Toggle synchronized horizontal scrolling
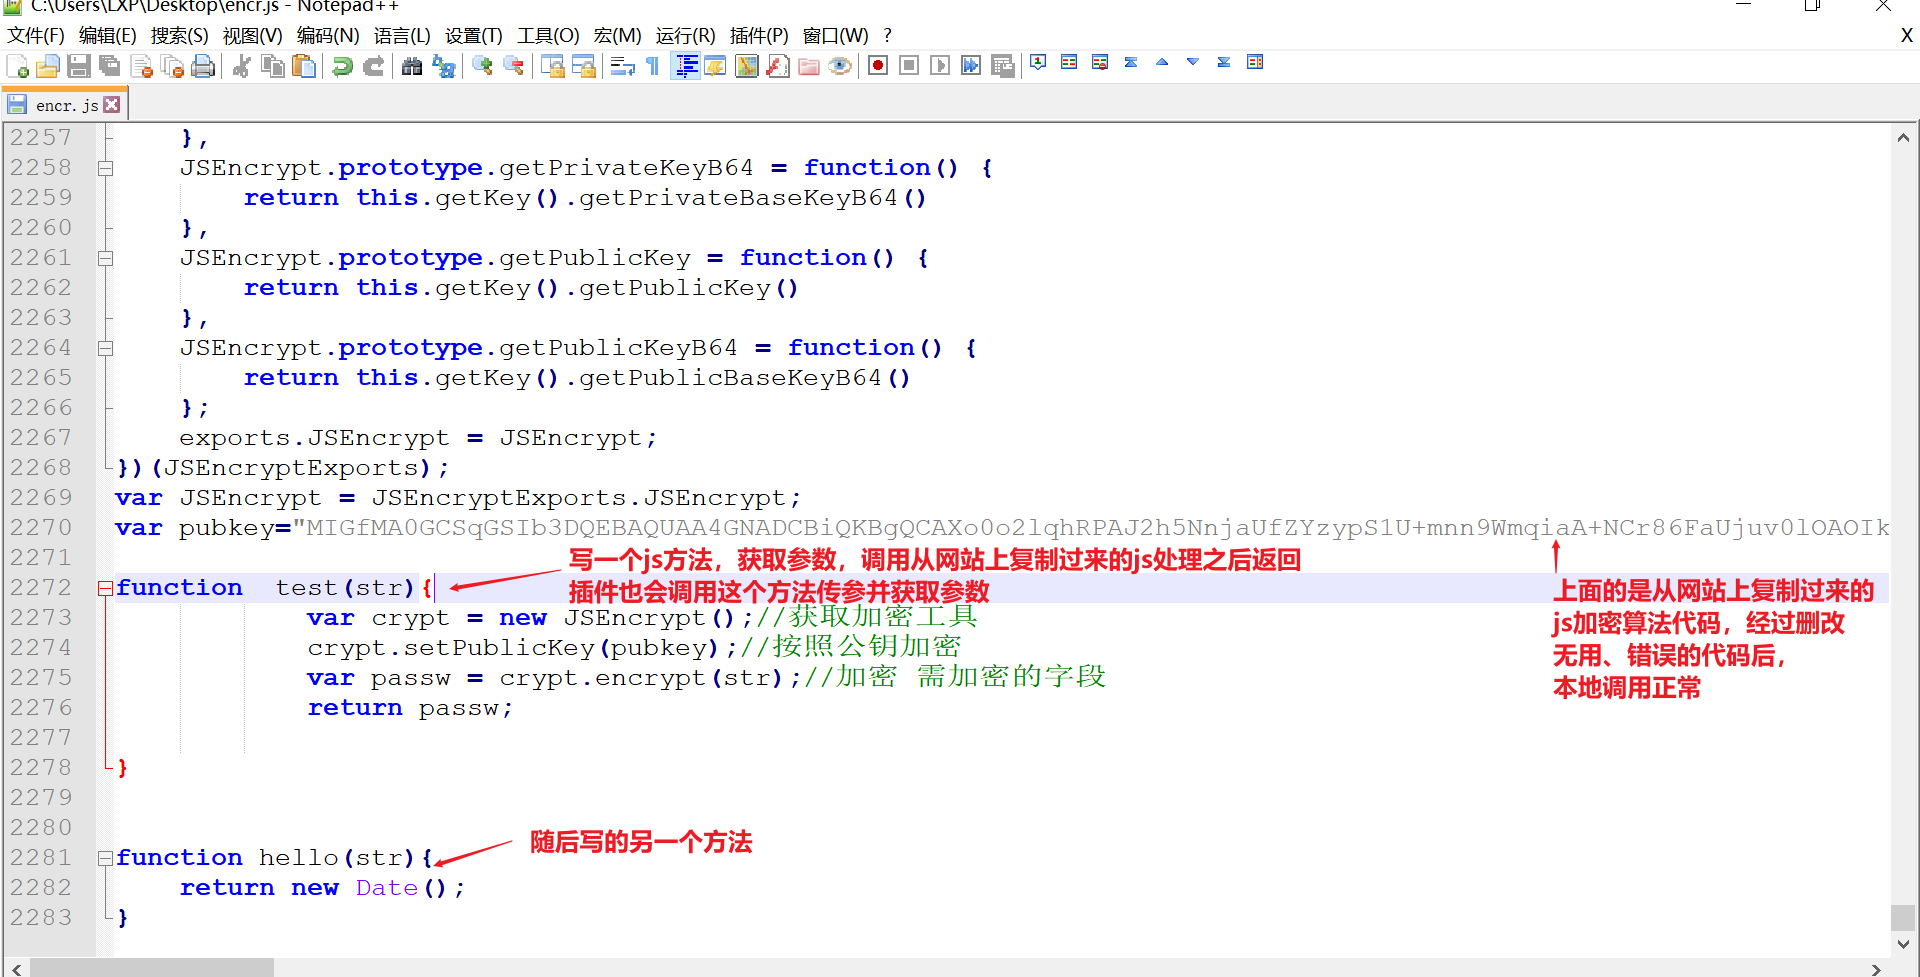Image resolution: width=1920 pixels, height=977 pixels. [583, 66]
